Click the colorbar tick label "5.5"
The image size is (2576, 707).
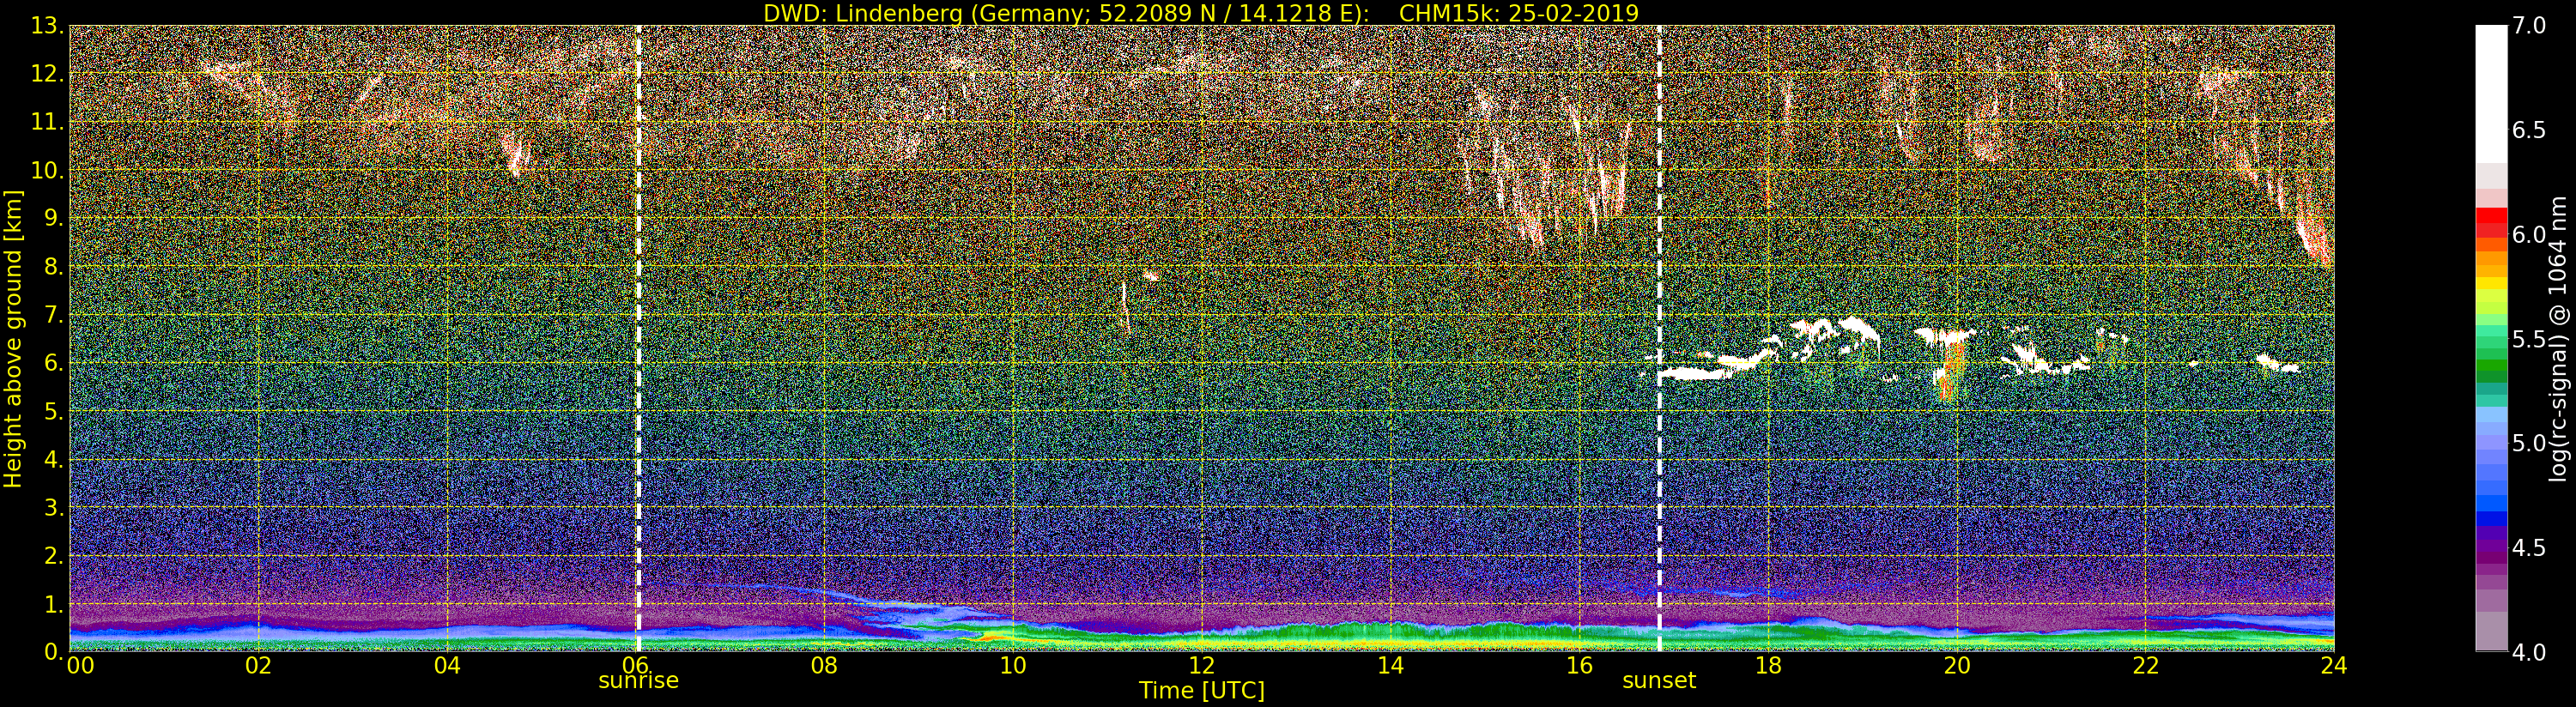[x=2529, y=339]
